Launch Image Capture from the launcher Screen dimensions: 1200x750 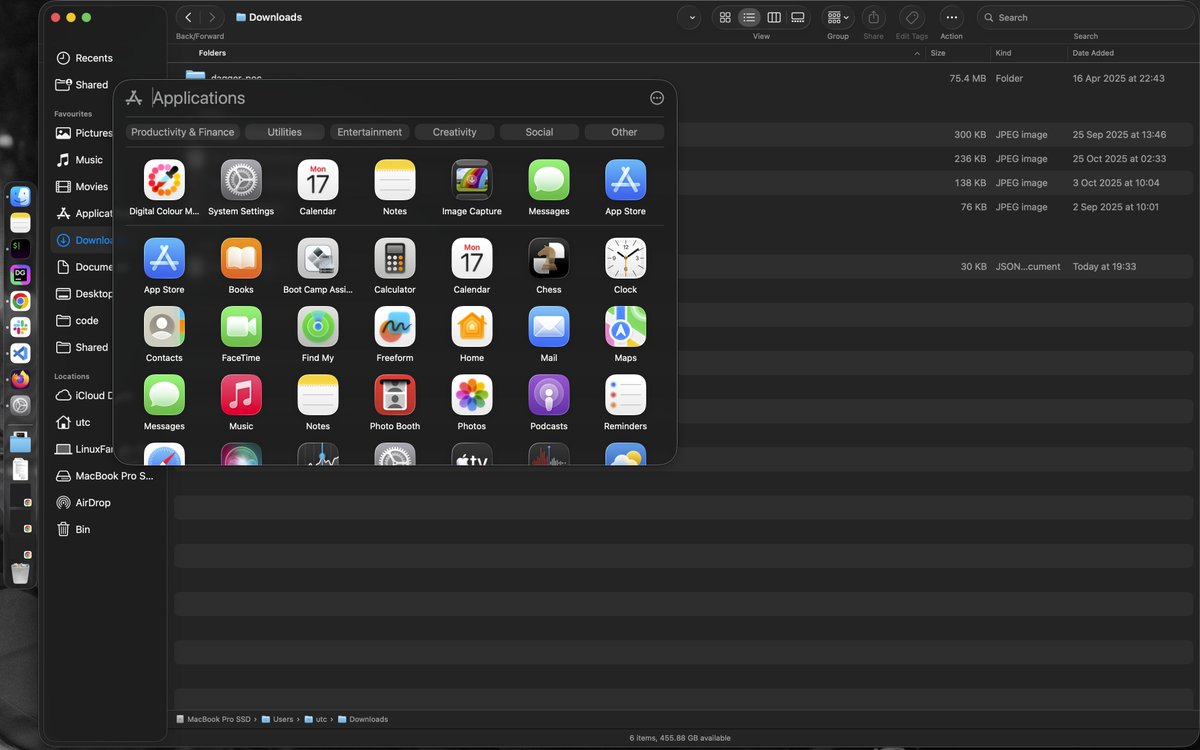472,180
